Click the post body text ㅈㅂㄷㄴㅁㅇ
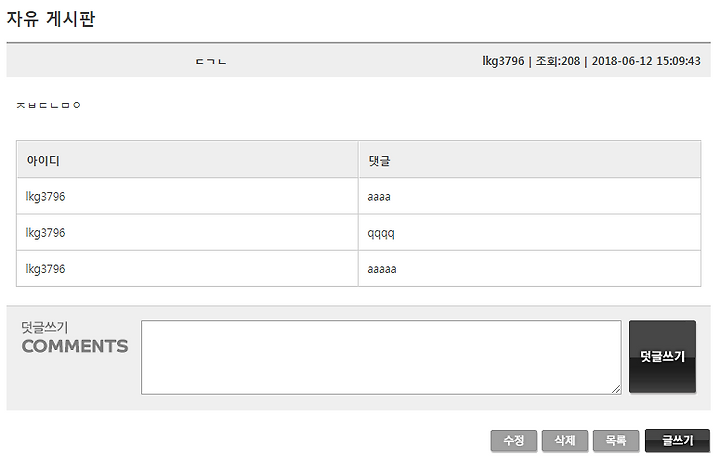Image resolution: width=720 pixels, height=467 pixels. [49, 105]
